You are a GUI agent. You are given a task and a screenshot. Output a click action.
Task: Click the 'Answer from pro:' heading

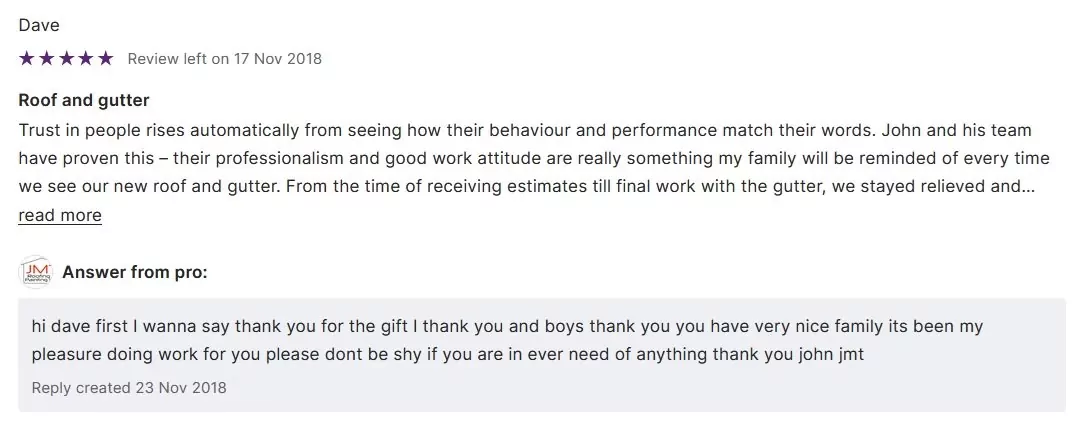(x=135, y=272)
